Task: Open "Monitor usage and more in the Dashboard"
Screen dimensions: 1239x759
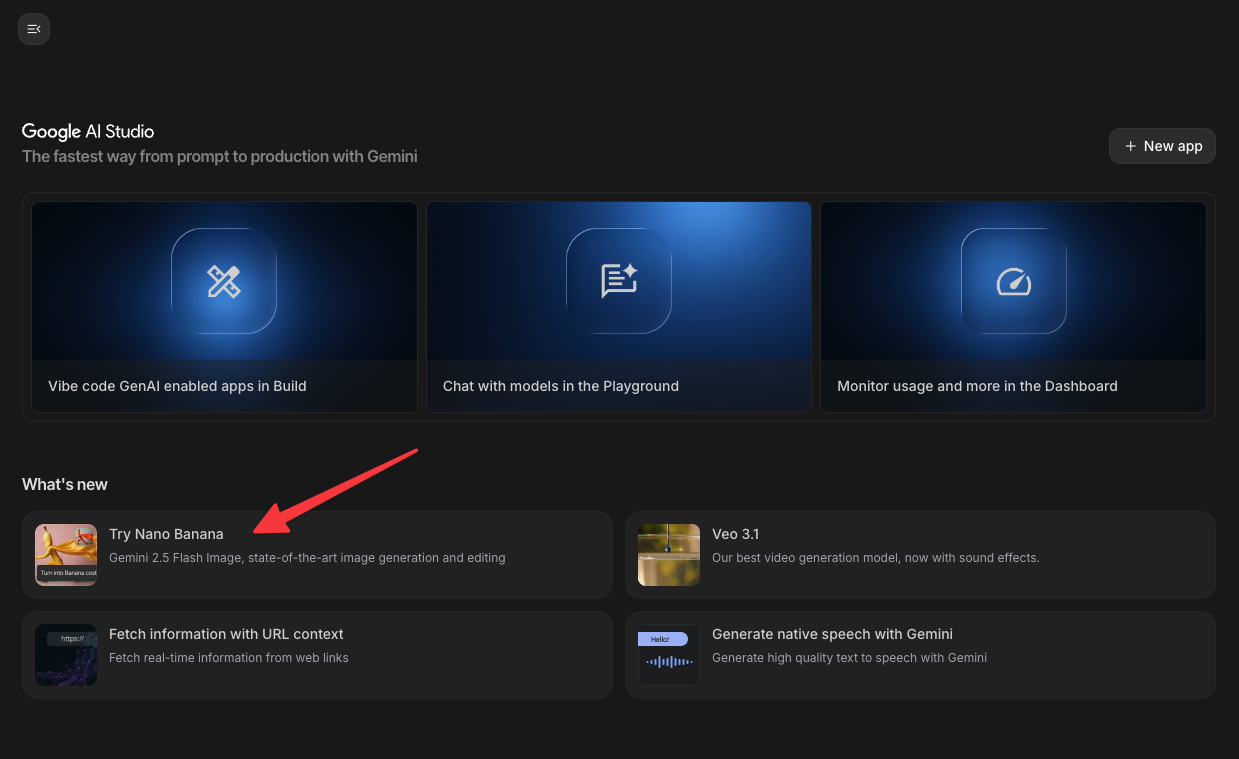Action: 977,386
